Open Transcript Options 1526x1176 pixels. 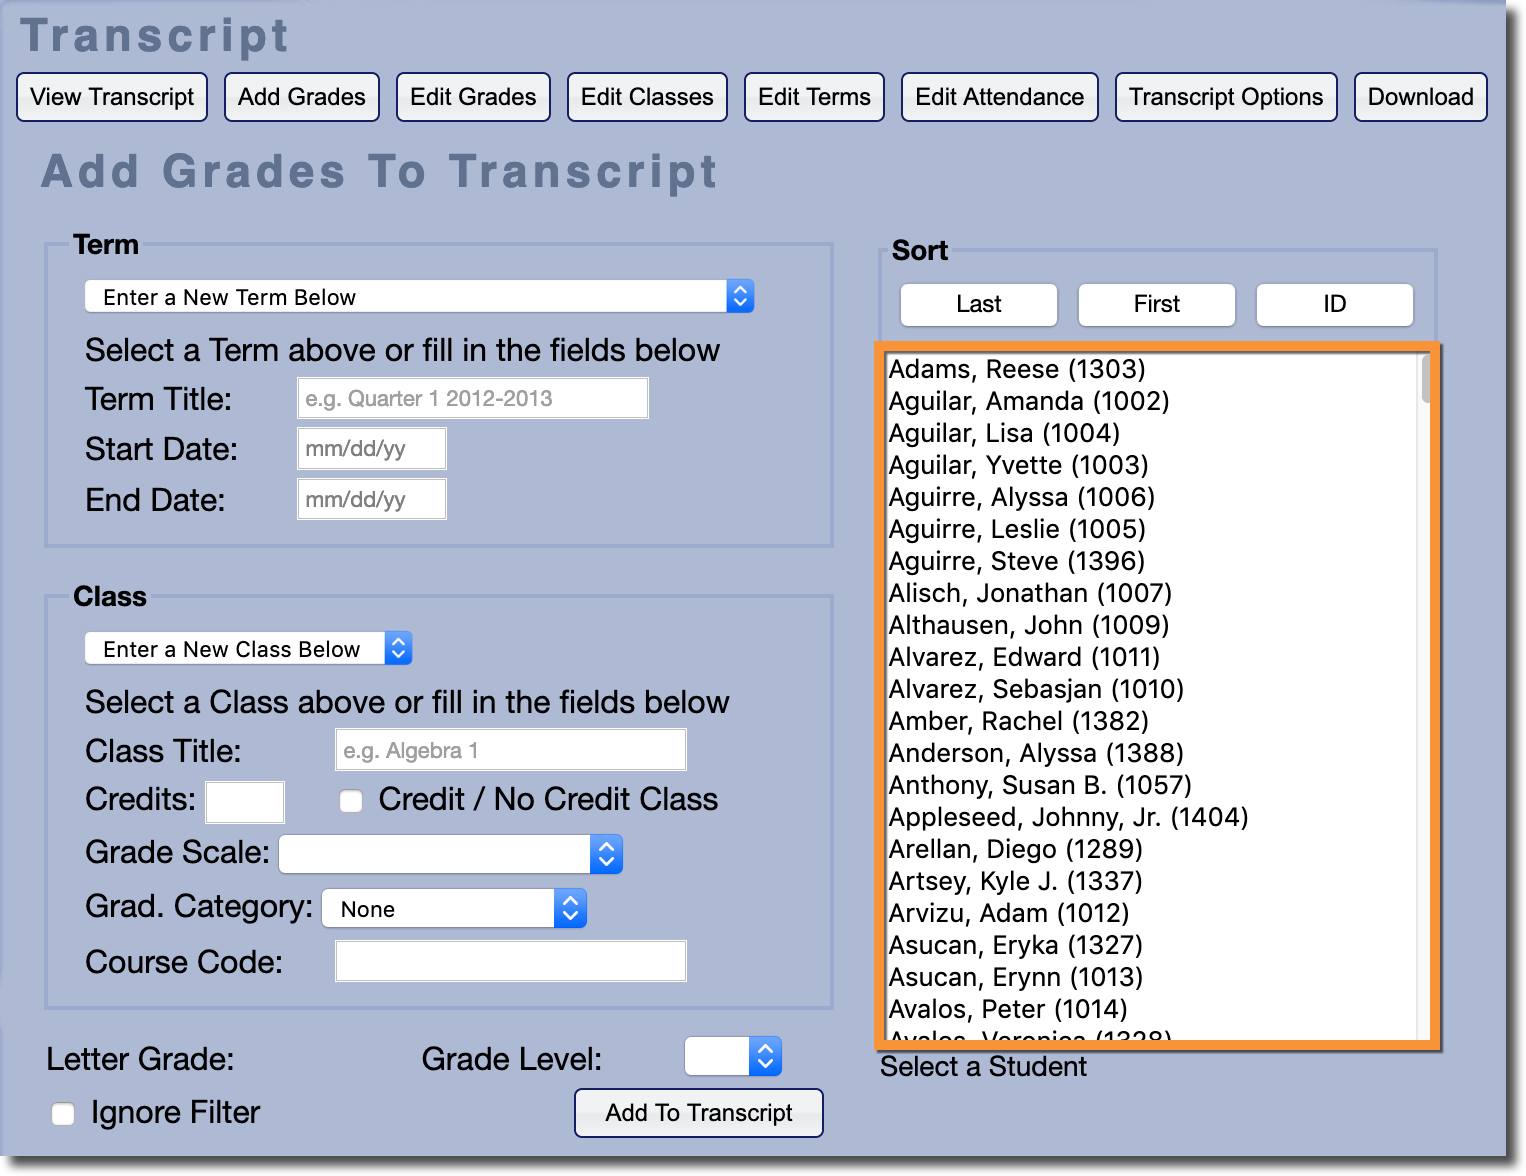pos(1225,97)
